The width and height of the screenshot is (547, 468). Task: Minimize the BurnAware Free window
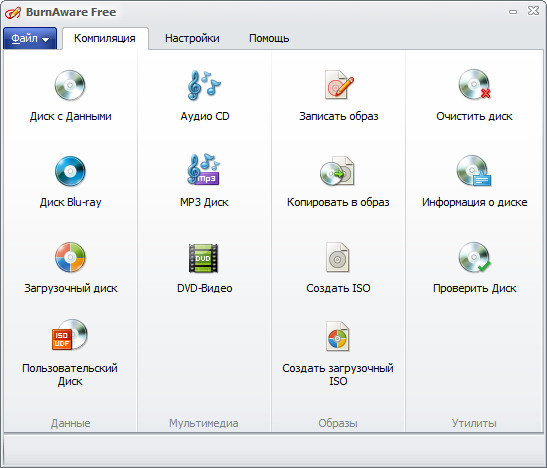pos(512,12)
